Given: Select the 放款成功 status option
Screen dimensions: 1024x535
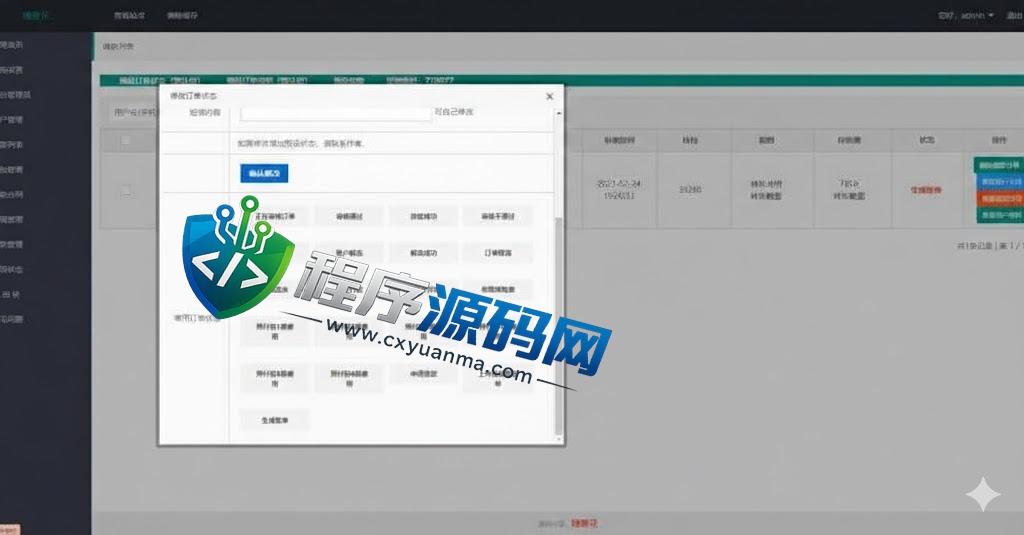Looking at the screenshot, I should (423, 216).
